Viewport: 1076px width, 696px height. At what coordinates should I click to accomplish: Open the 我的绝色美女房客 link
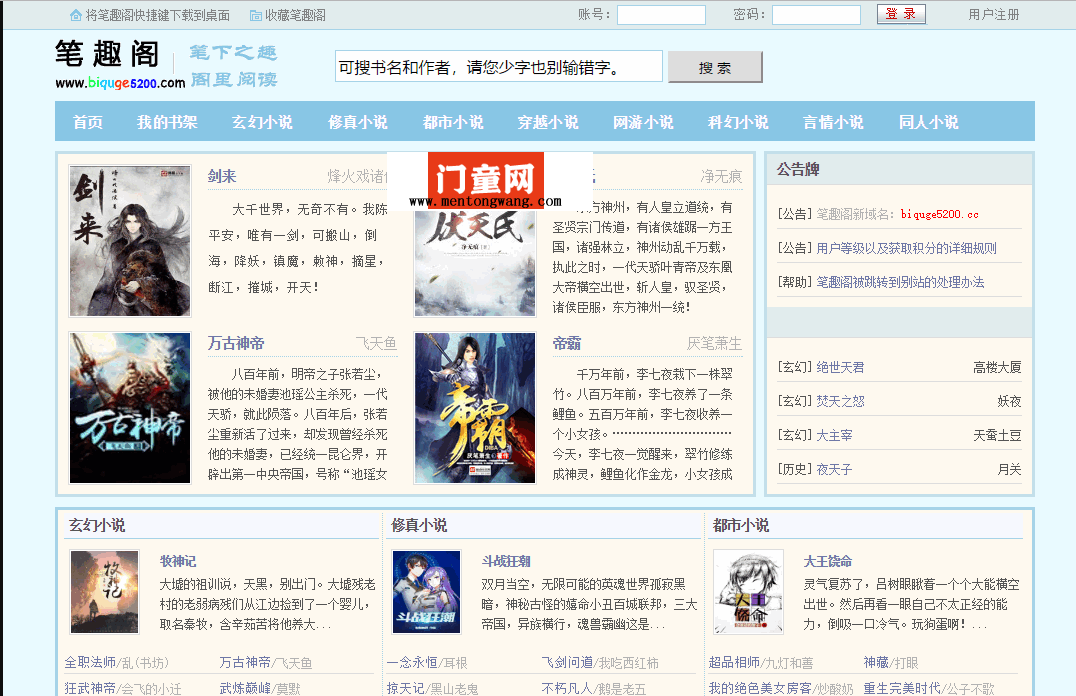pos(760,688)
